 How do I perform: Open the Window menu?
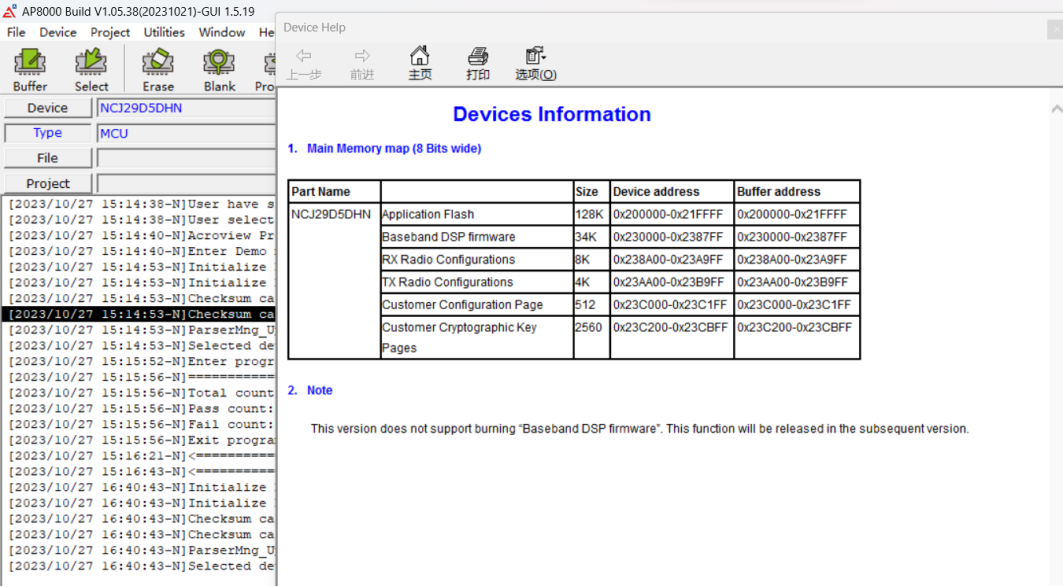click(x=222, y=33)
